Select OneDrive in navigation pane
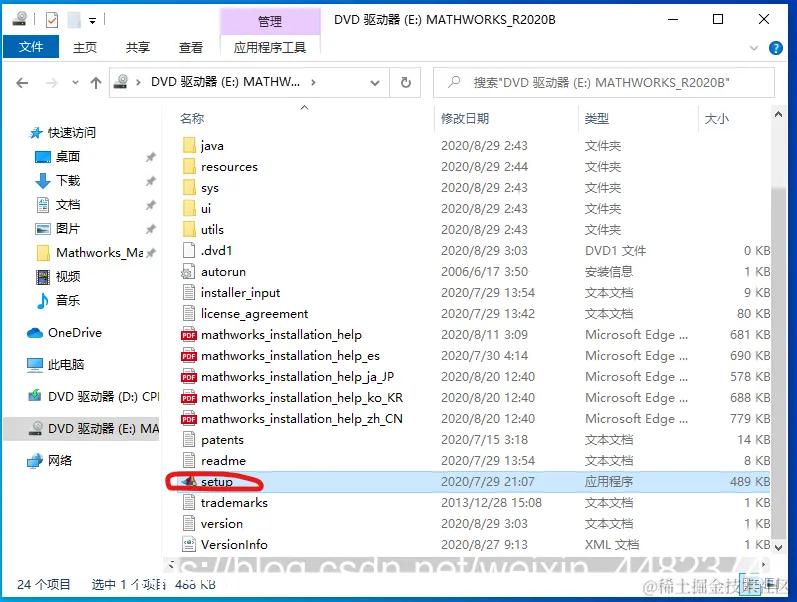 [x=75, y=333]
